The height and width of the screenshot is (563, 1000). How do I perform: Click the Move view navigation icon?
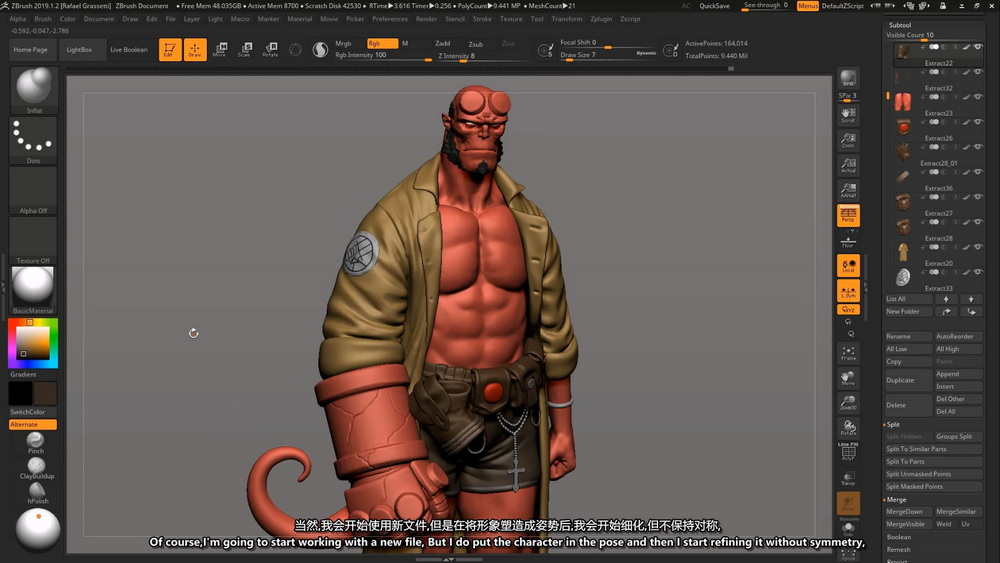tap(848, 378)
